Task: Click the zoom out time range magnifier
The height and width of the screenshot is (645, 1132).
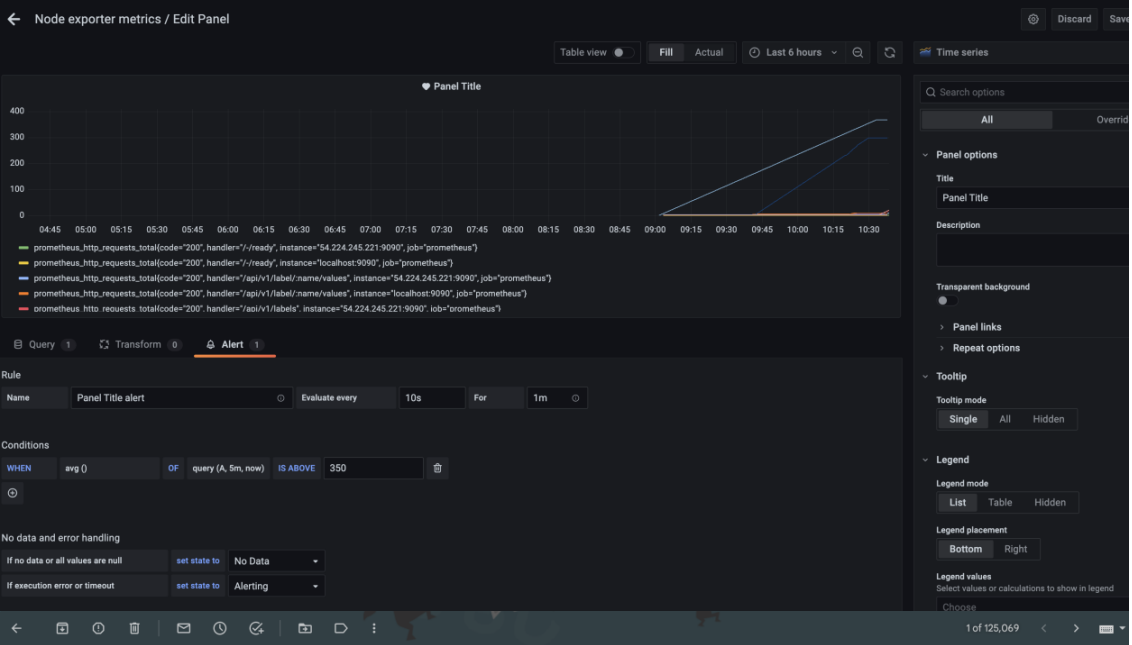Action: pos(858,52)
